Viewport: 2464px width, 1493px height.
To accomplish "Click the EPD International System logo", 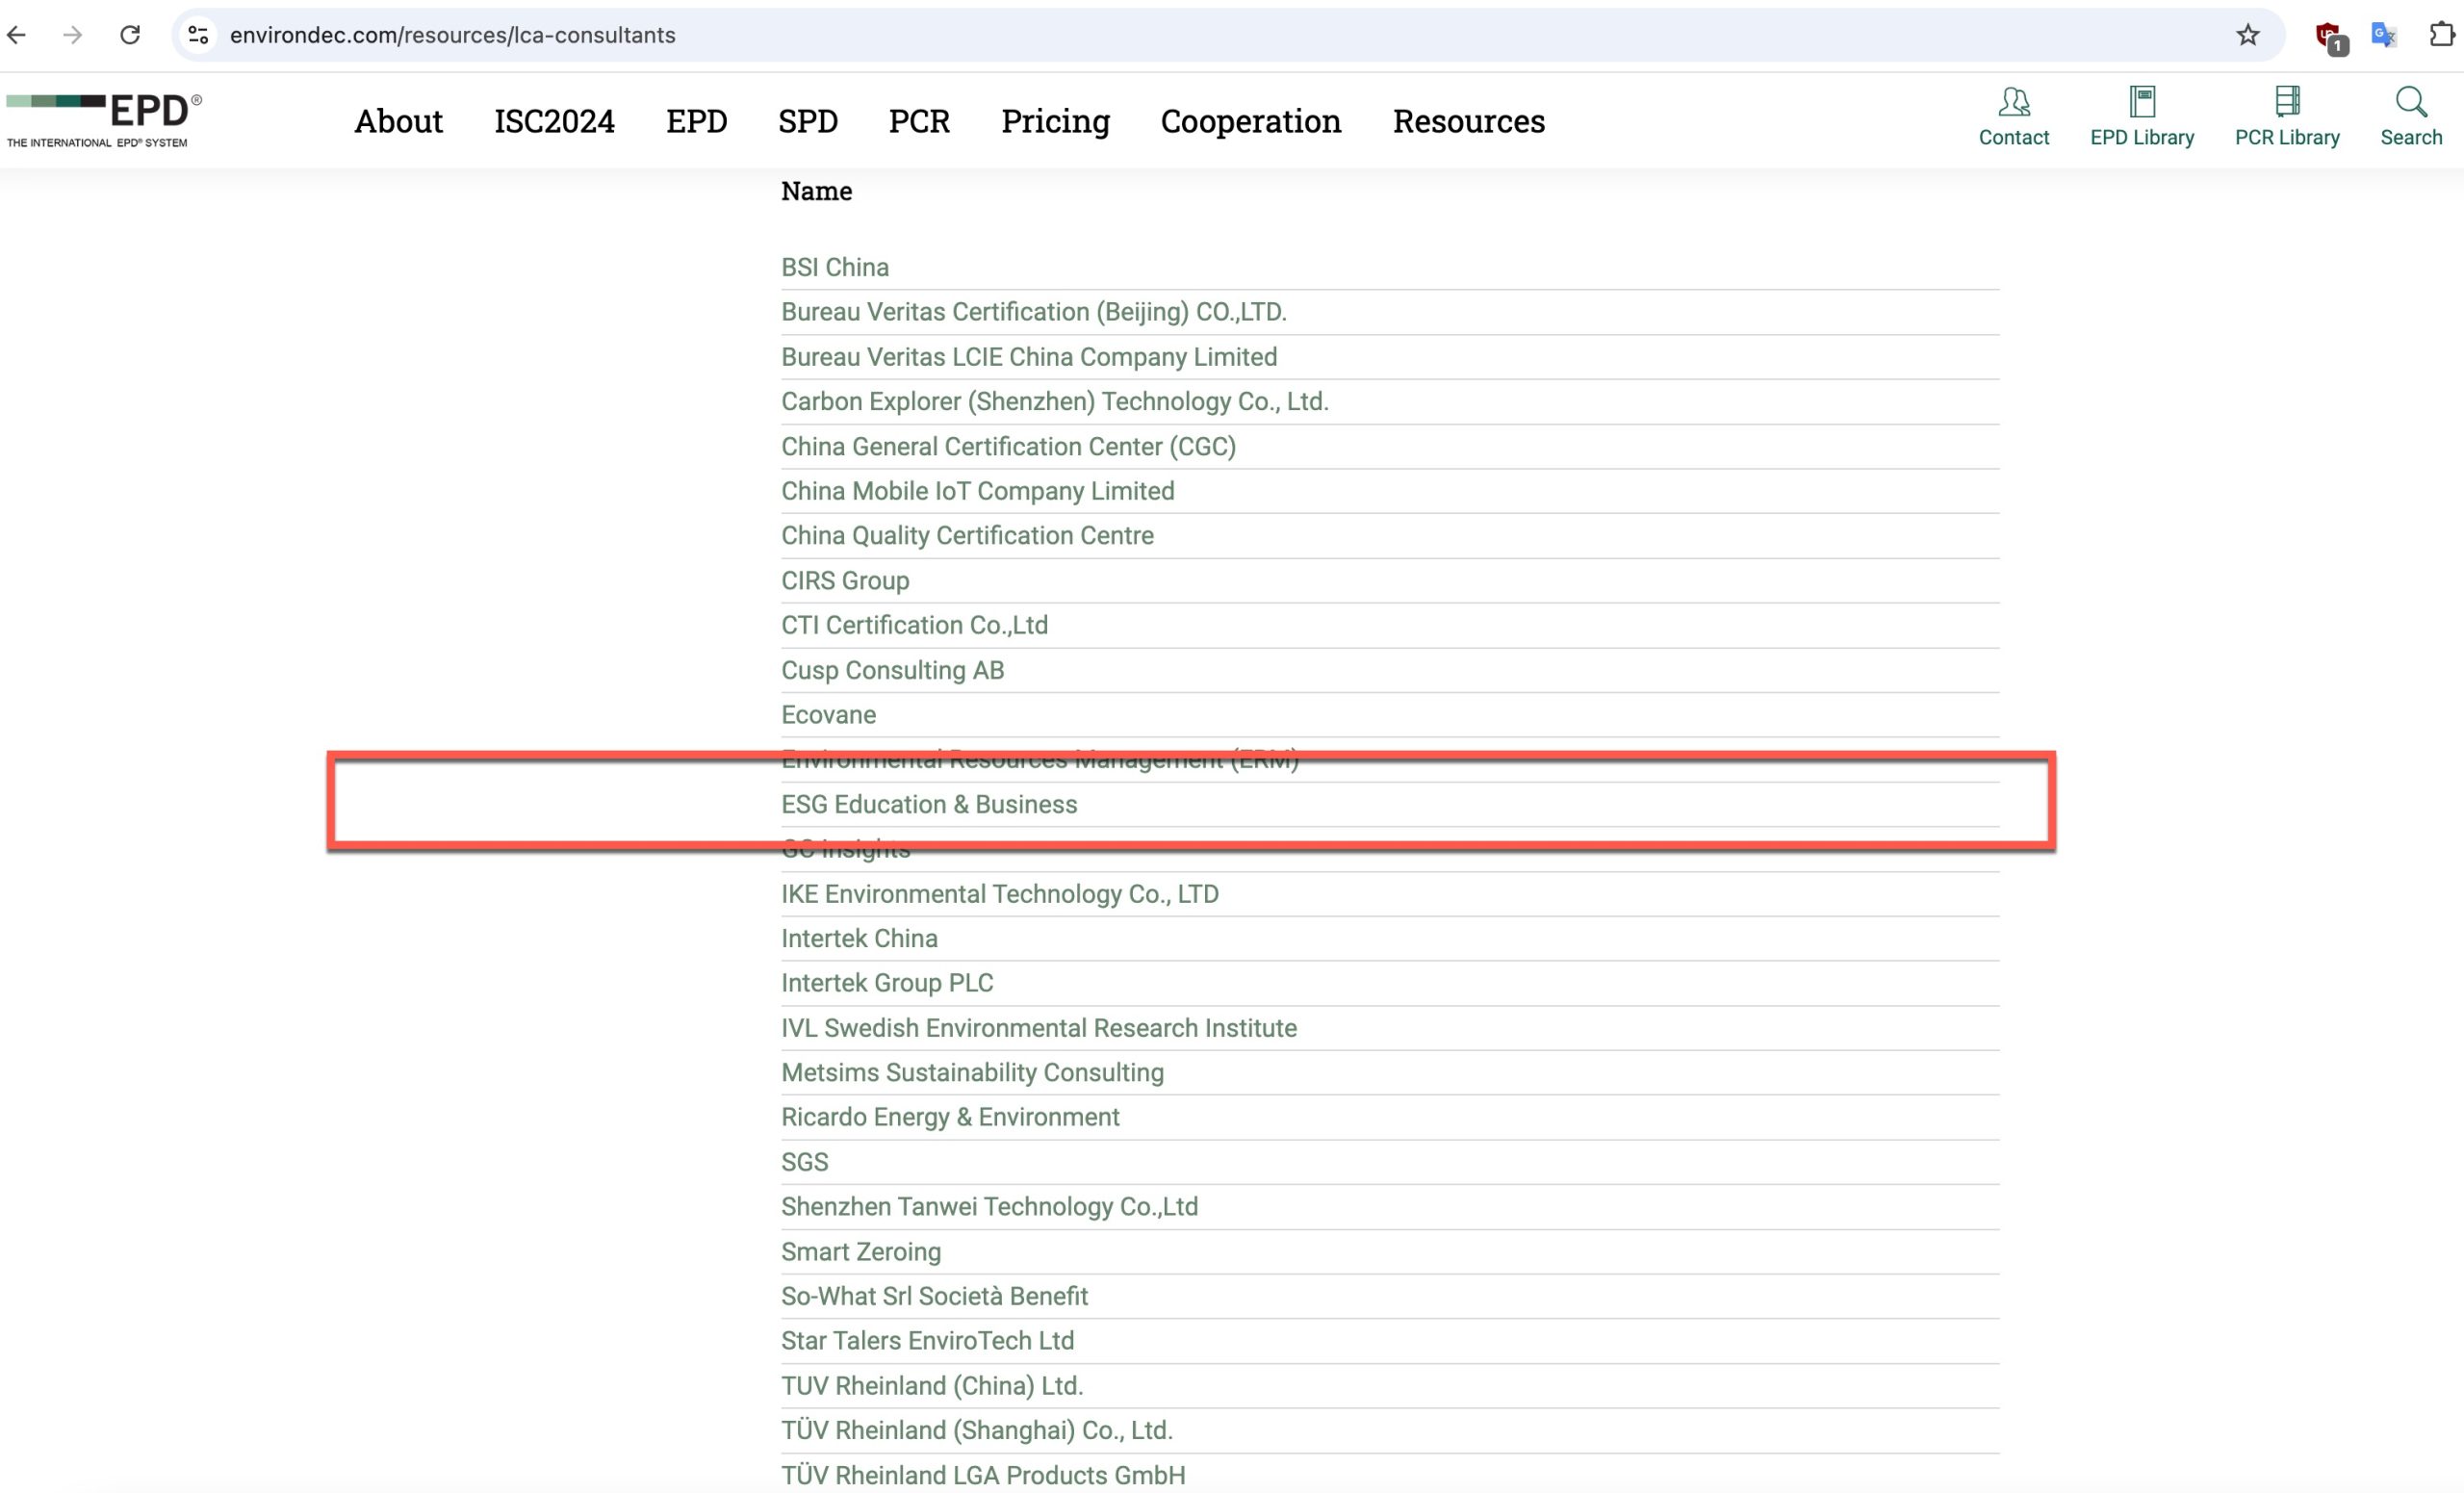I will coord(104,120).
